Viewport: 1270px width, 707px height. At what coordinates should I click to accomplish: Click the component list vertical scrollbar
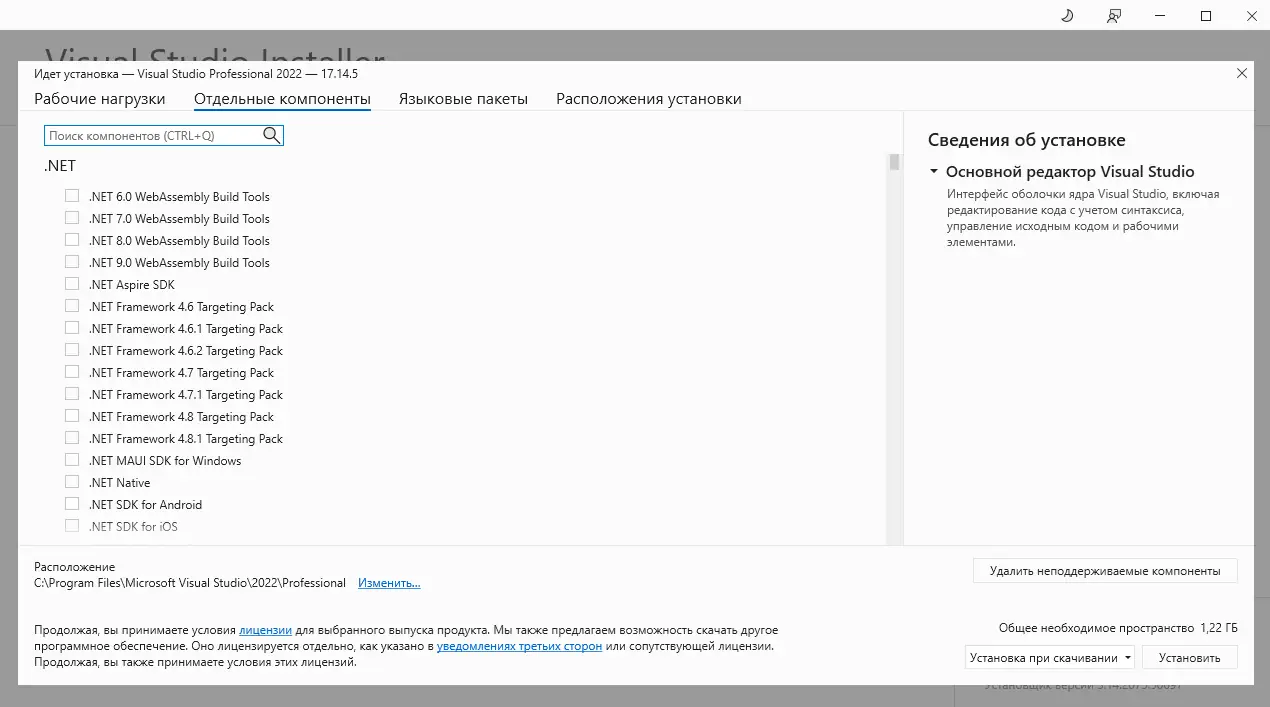coord(894,348)
